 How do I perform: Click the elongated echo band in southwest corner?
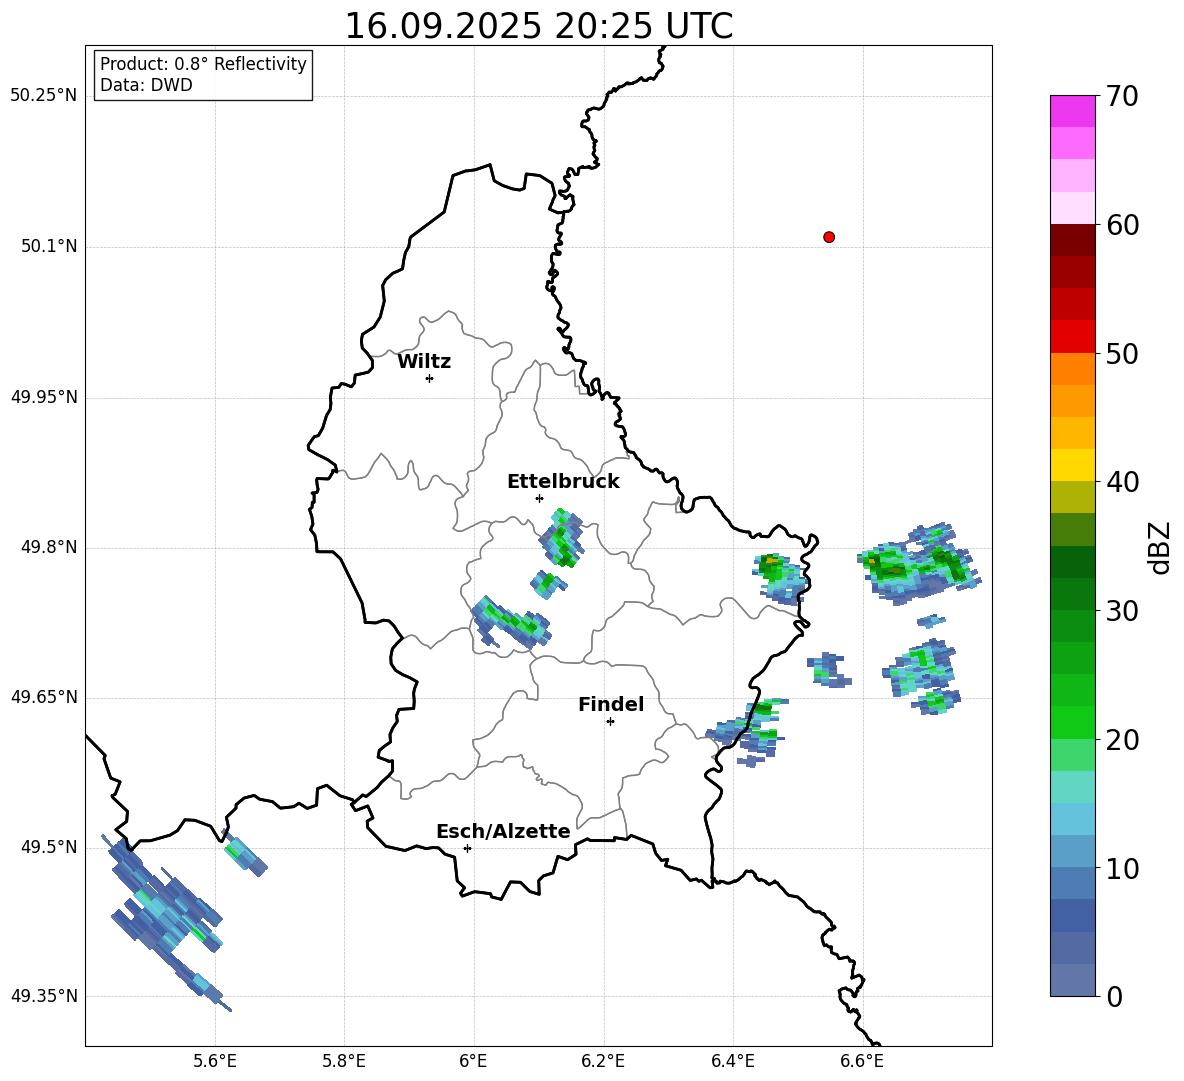click(167, 922)
